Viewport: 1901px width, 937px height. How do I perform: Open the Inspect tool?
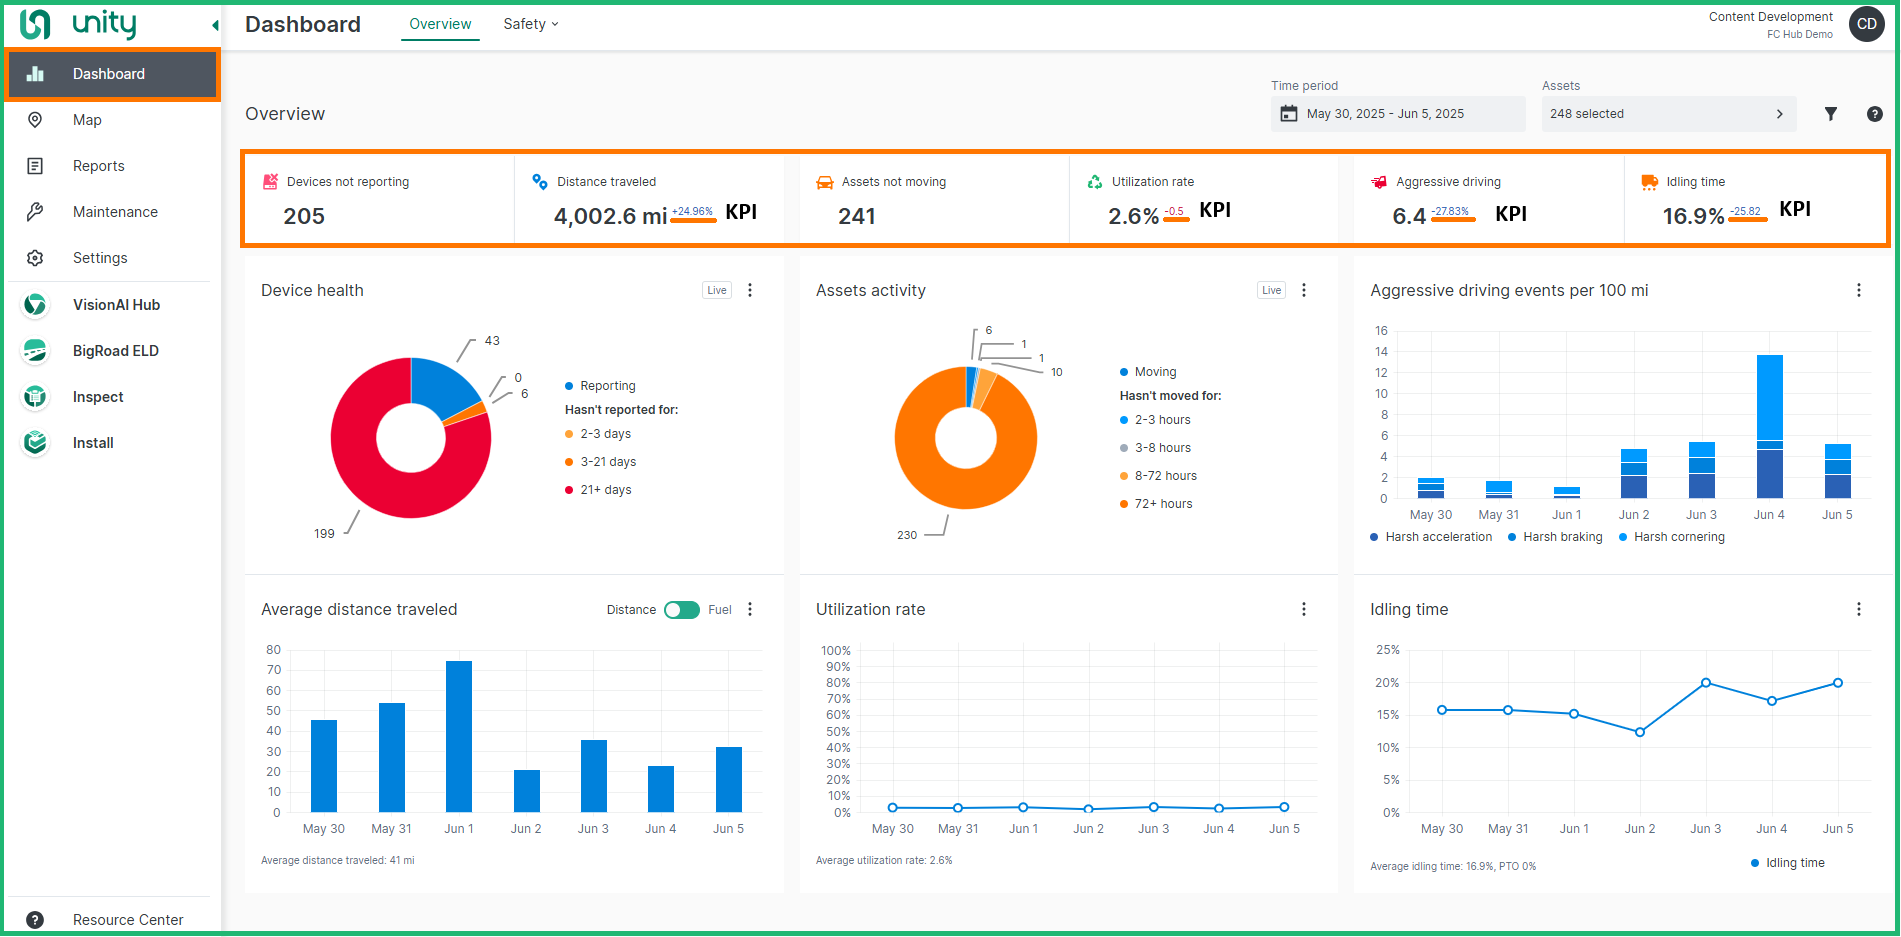[97, 396]
